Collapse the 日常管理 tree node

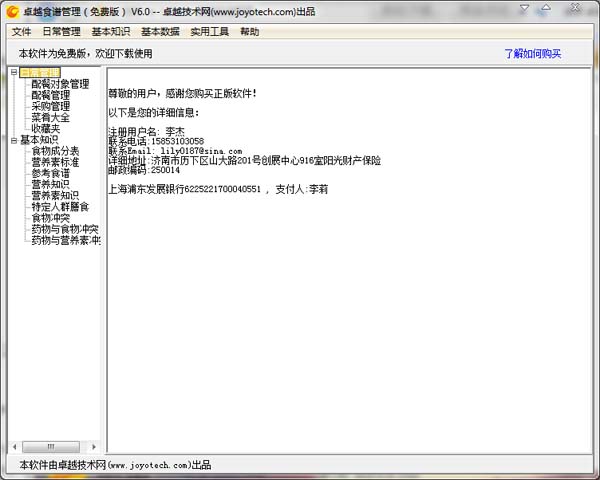click(x=14, y=72)
